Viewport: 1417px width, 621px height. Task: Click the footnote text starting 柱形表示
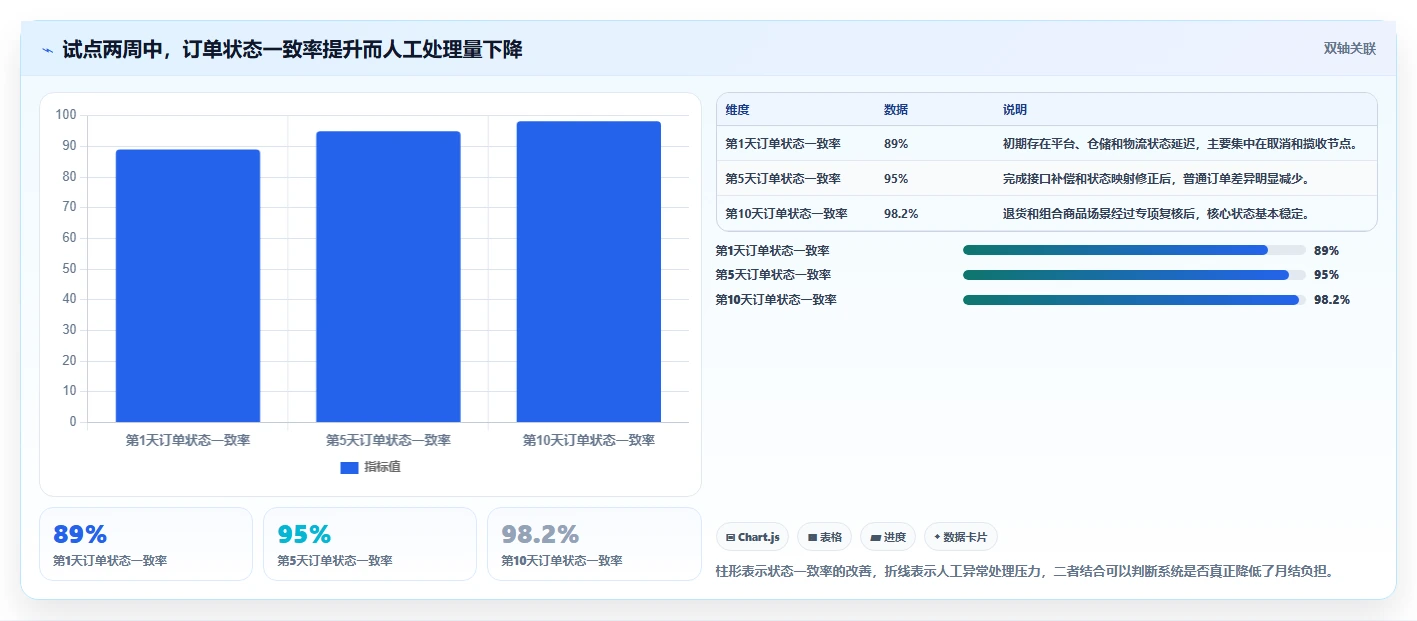pos(1025,572)
